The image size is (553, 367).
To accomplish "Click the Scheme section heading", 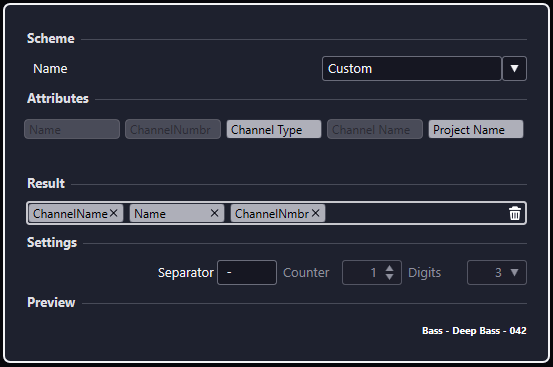I will coord(51,38).
